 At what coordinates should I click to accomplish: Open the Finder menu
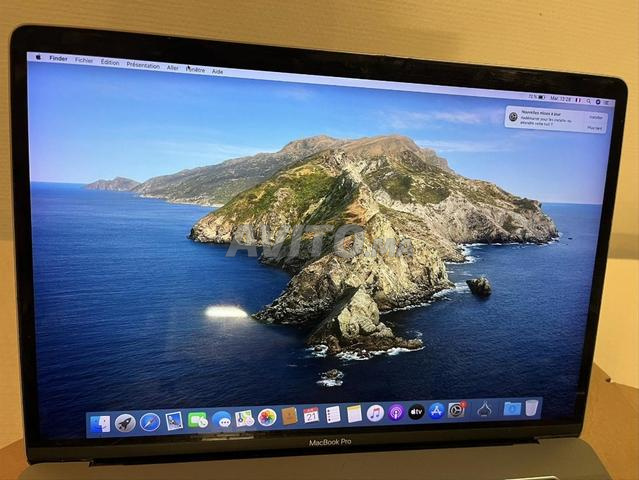tap(58, 59)
